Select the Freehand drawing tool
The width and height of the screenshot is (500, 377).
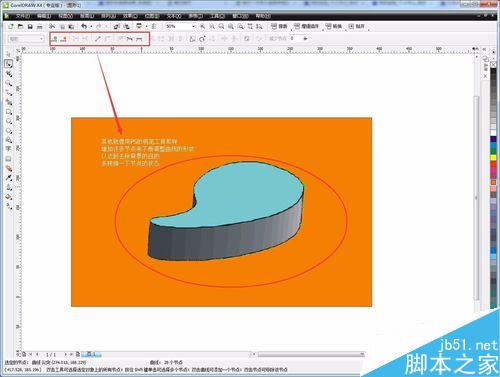point(9,92)
